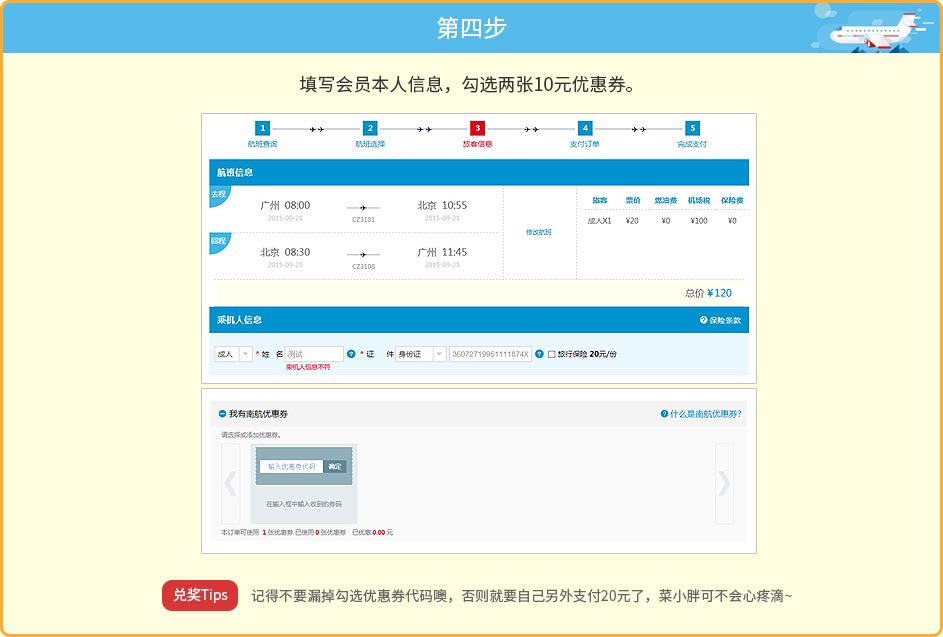The image size is (943, 637).
Task: Click step 1 航班查询 in progress bar
Action: click(x=262, y=129)
